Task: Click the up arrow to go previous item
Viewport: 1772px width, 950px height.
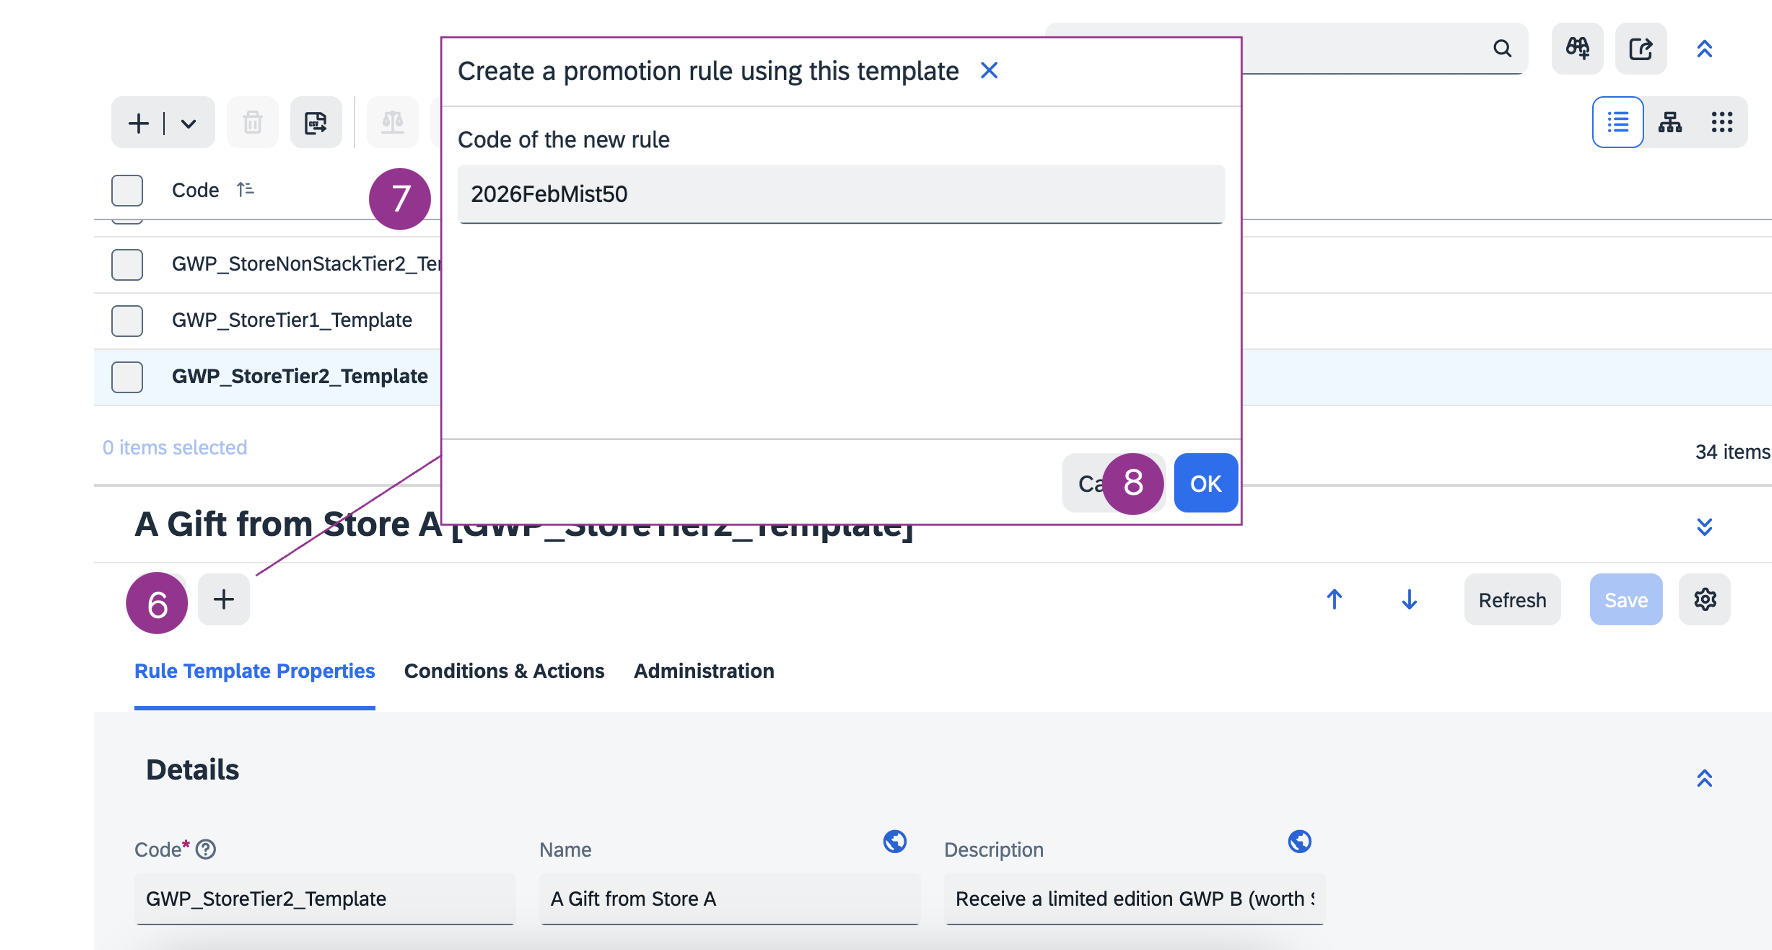Action: tap(1334, 599)
